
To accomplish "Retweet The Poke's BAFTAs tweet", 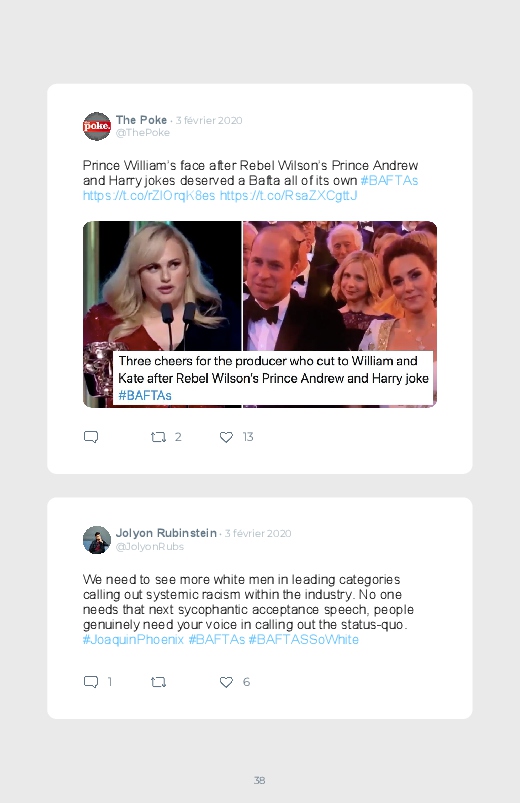I will click(x=158, y=437).
